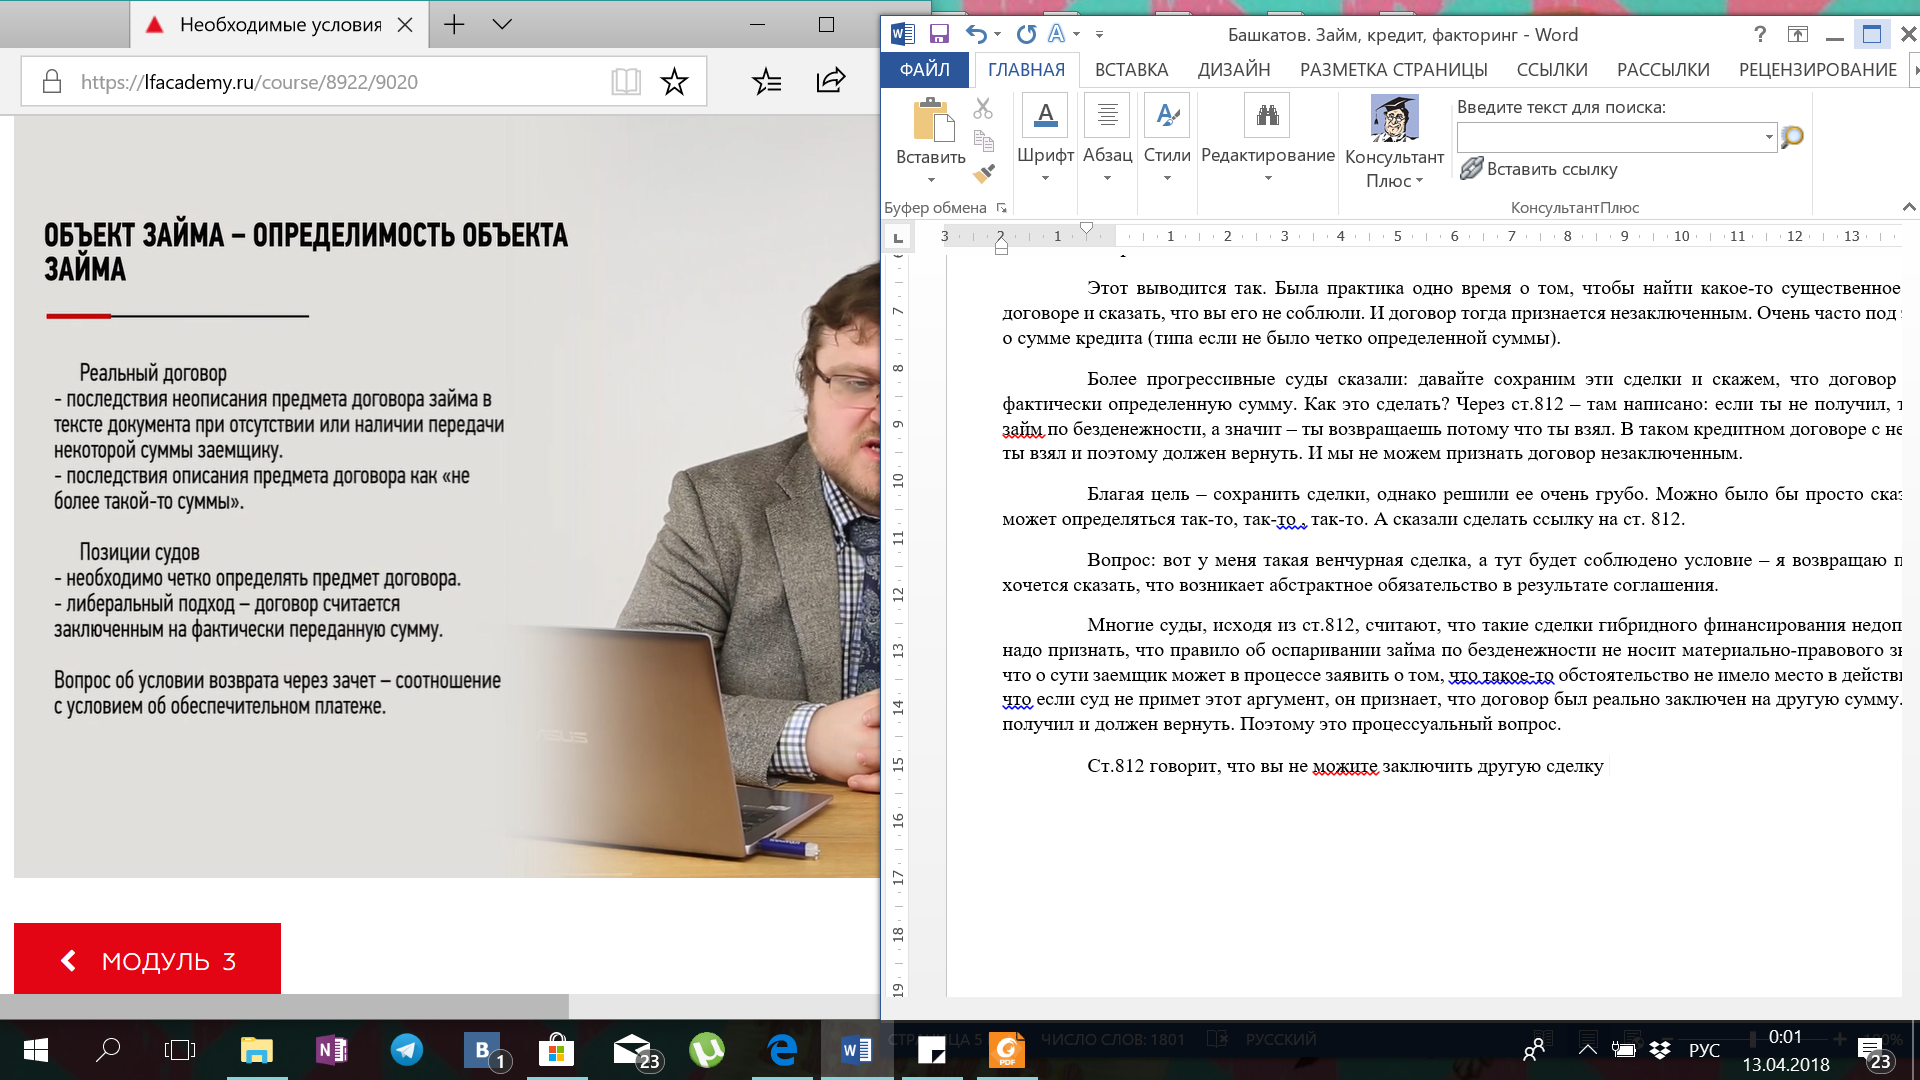Open a new browser tab
Screen dimensions: 1920x1080
454,24
